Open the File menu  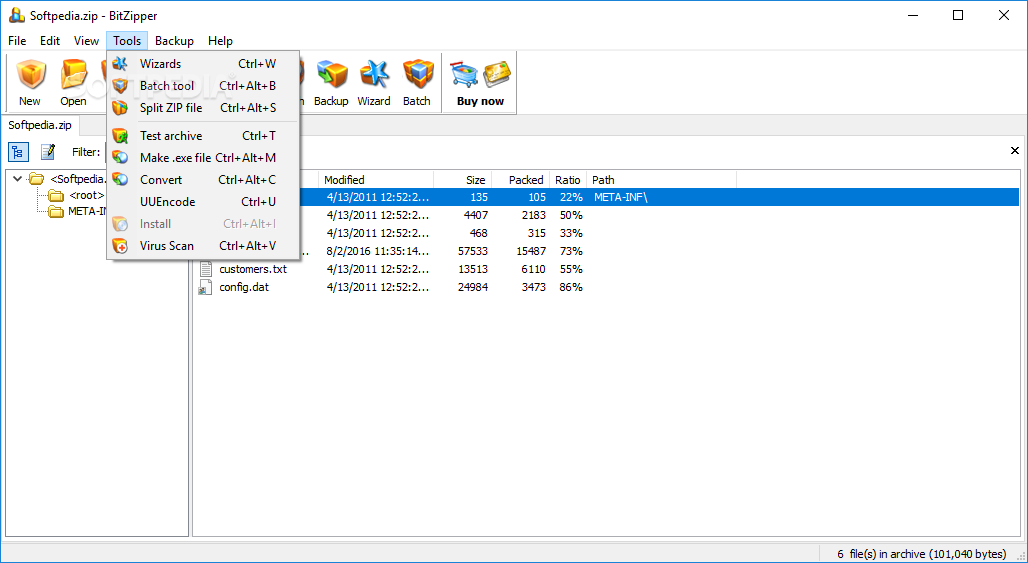[x=17, y=41]
